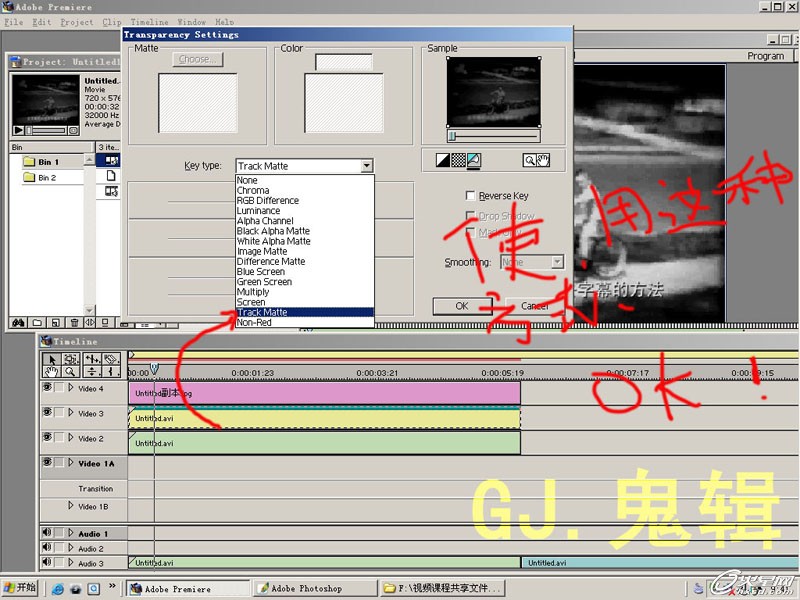The width and height of the screenshot is (800, 600).
Task: Select pink Video 4 clip on timeline
Action: tap(324, 393)
